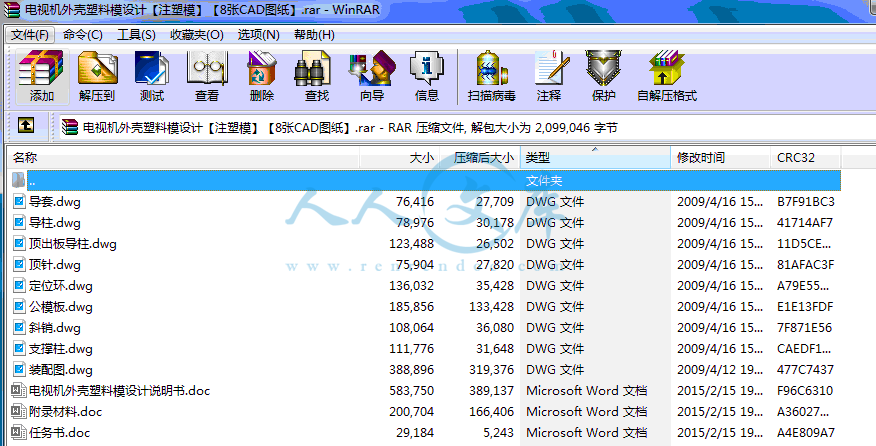Image resolution: width=876 pixels, height=446 pixels.
Task: Click CRC32 value E1E13FDF
Action: (x=805, y=307)
